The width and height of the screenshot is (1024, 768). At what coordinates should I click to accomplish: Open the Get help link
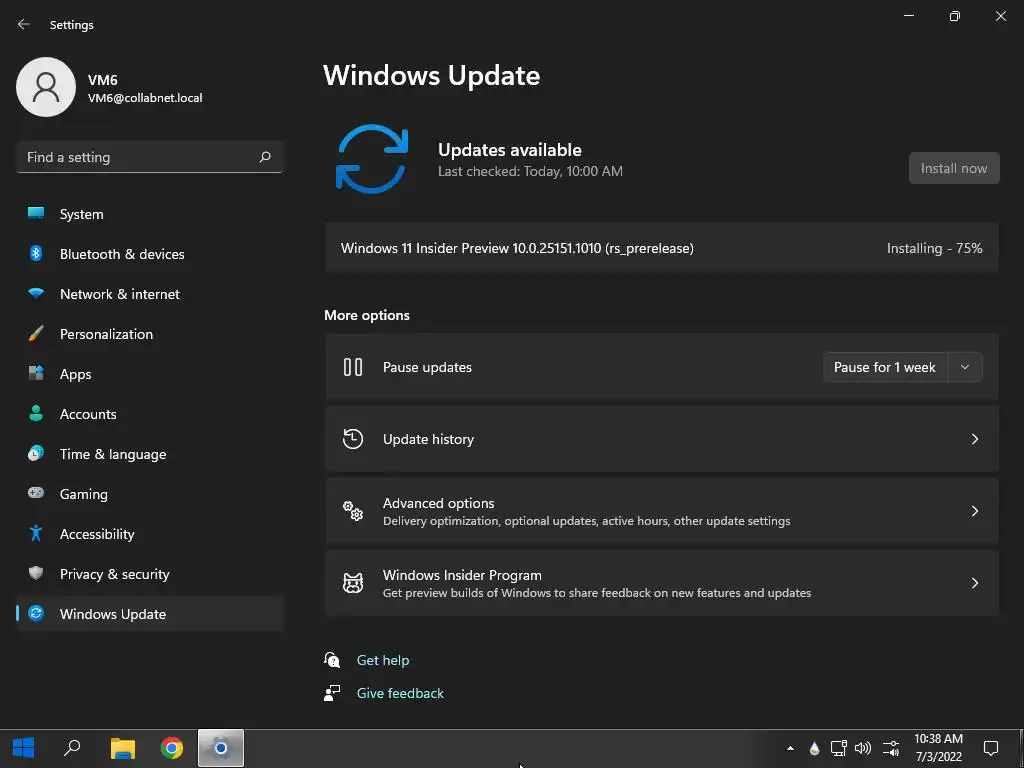tap(383, 660)
